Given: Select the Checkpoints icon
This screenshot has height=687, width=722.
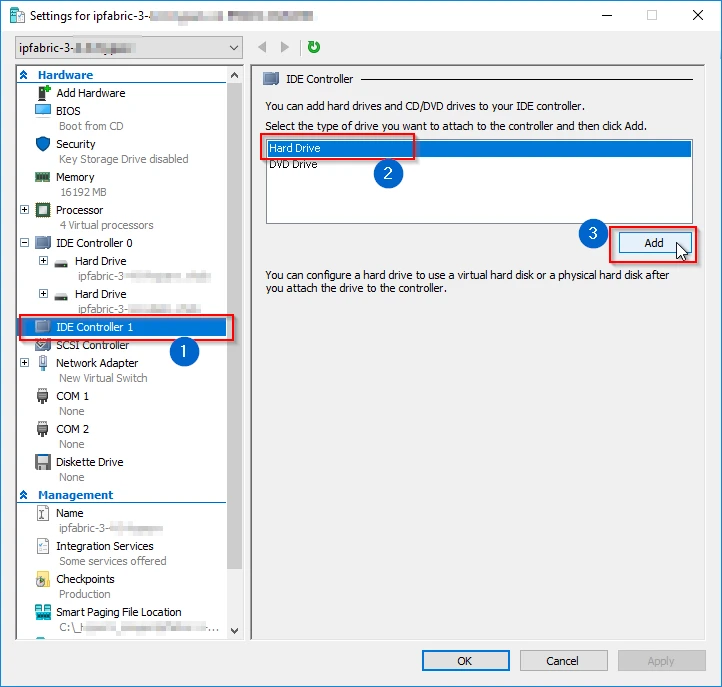Looking at the screenshot, I should pyautogui.click(x=43, y=579).
